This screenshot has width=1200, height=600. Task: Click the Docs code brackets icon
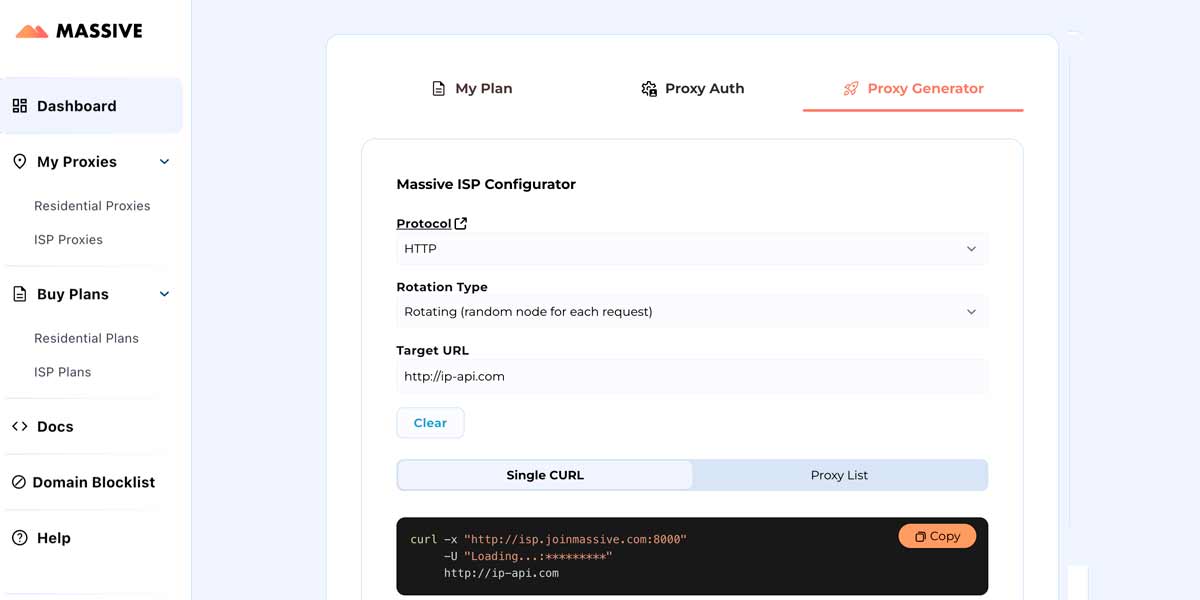pyautogui.click(x=20, y=426)
